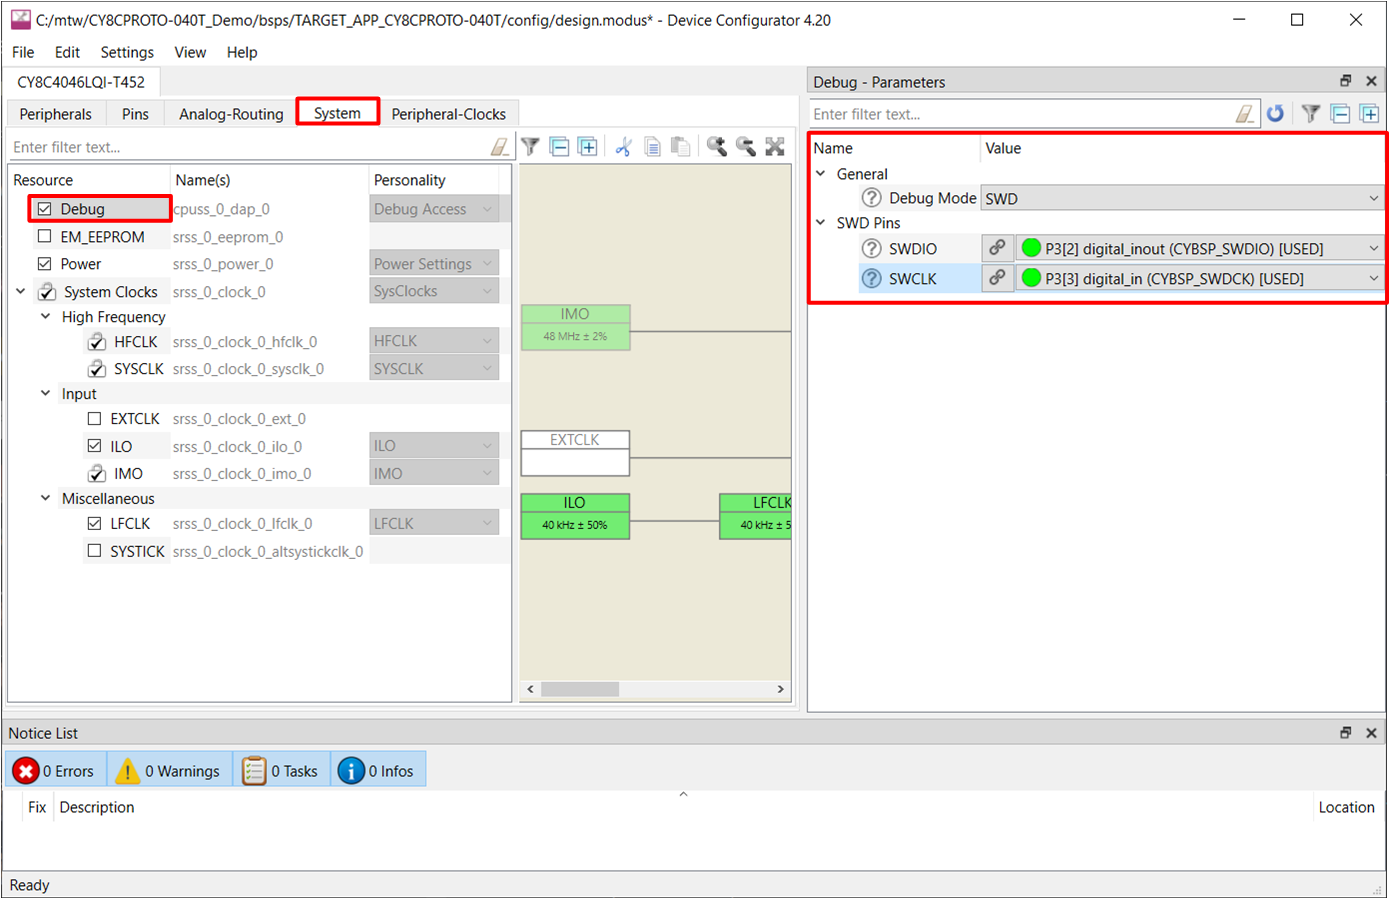This screenshot has height=899, width=1390.
Task: Open the Debug Mode SWD dropdown
Action: click(x=1183, y=198)
